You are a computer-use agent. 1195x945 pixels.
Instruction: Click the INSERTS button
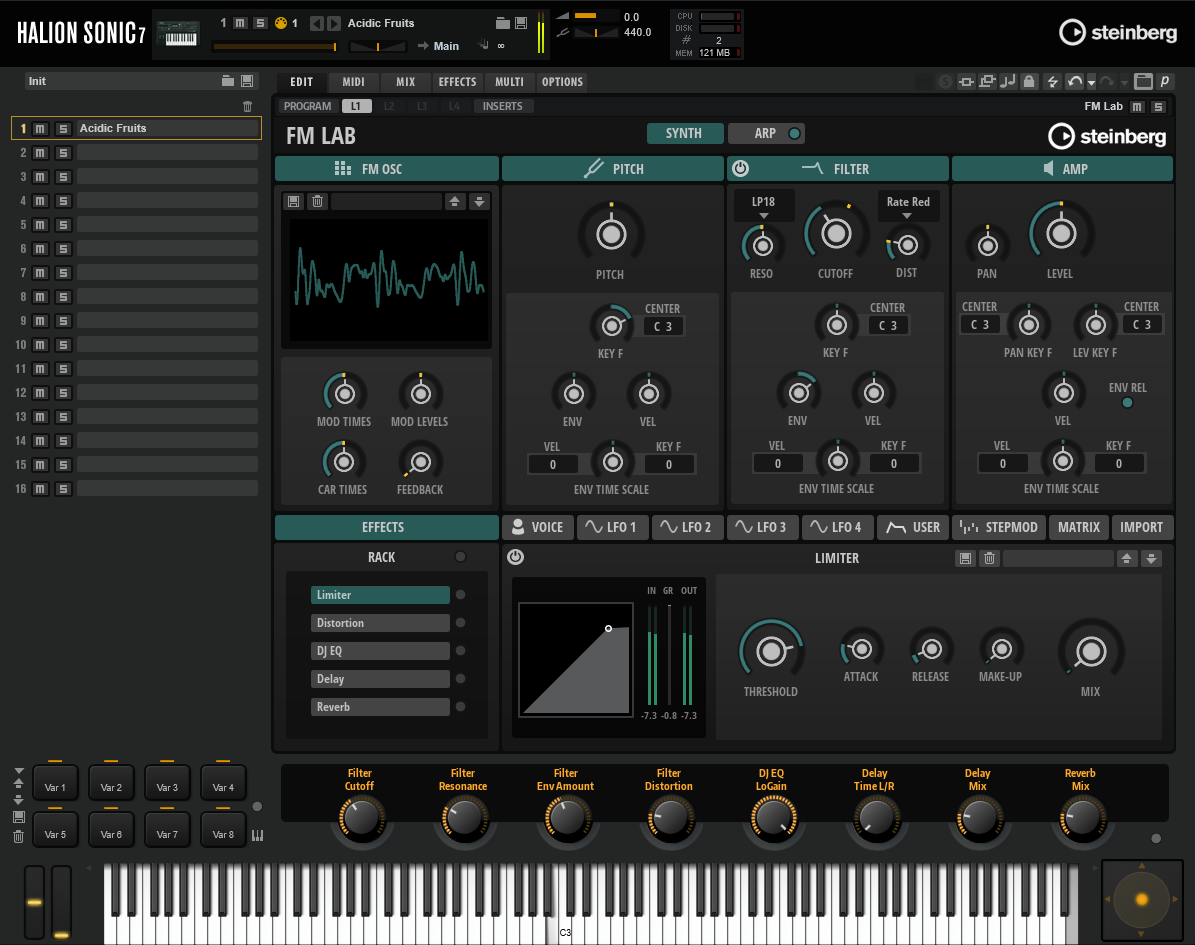point(502,106)
